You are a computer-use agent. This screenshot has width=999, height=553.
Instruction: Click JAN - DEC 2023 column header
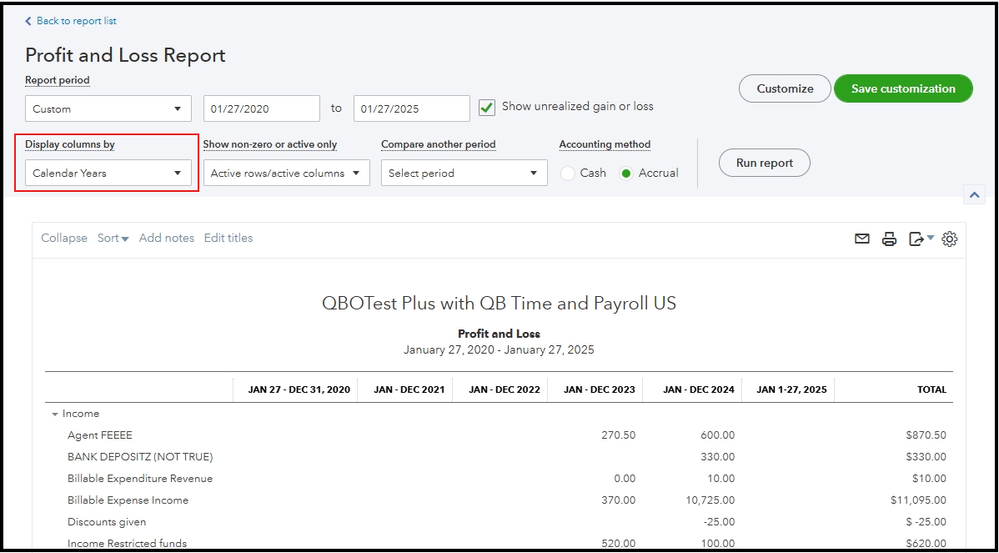point(599,390)
